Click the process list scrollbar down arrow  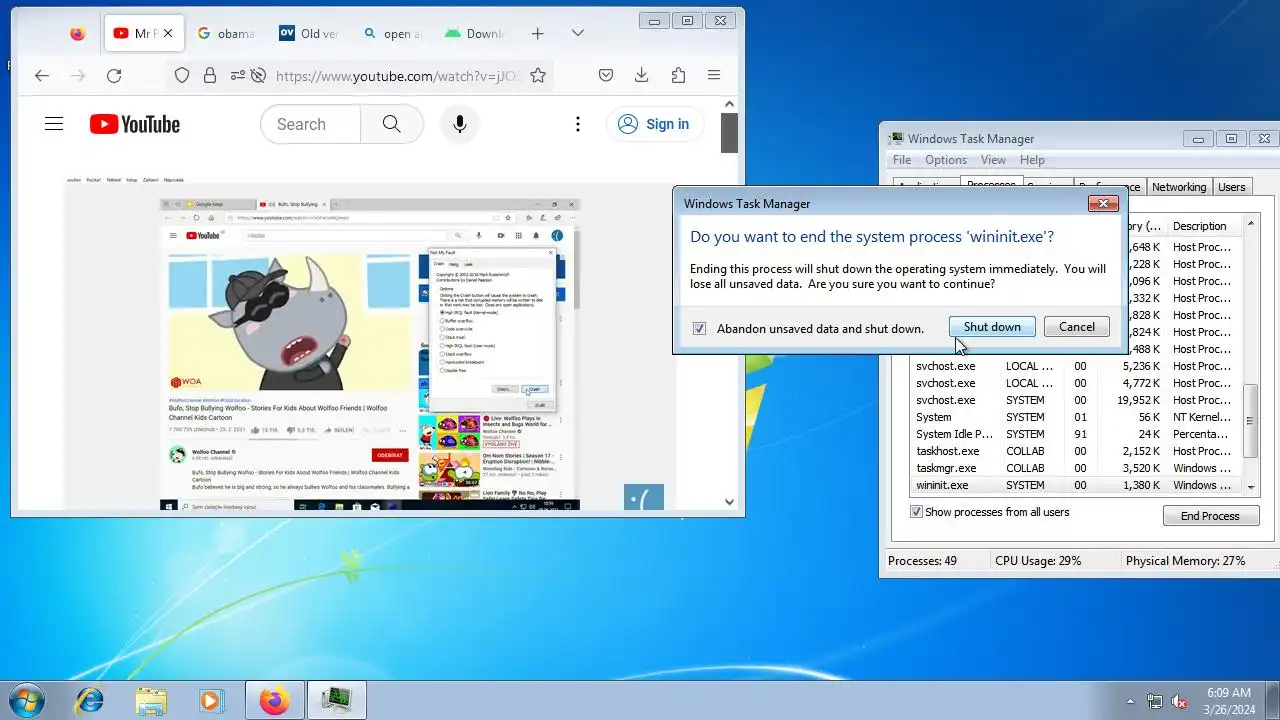click(1250, 485)
